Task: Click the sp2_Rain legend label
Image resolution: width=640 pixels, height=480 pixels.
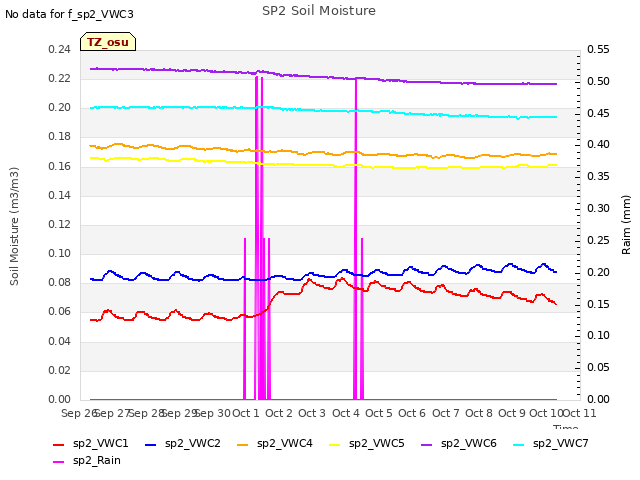Action: pos(97,460)
